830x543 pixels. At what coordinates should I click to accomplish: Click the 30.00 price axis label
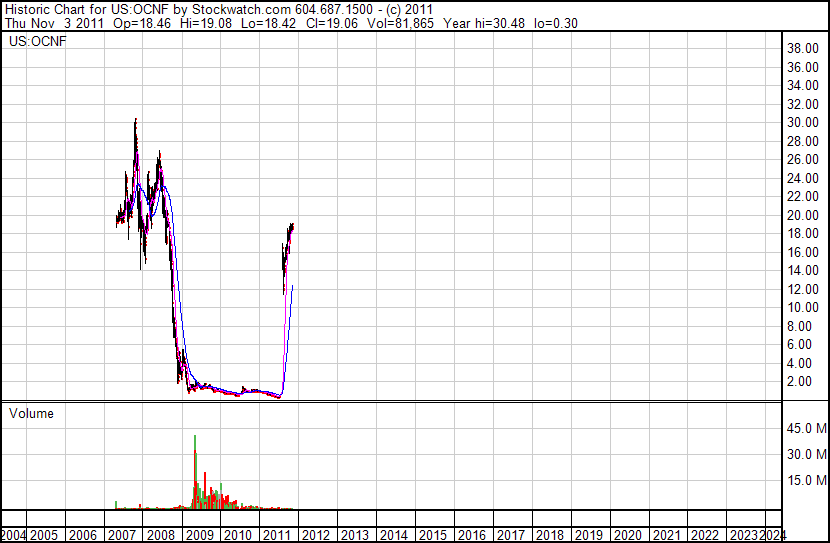pyautogui.click(x=803, y=122)
